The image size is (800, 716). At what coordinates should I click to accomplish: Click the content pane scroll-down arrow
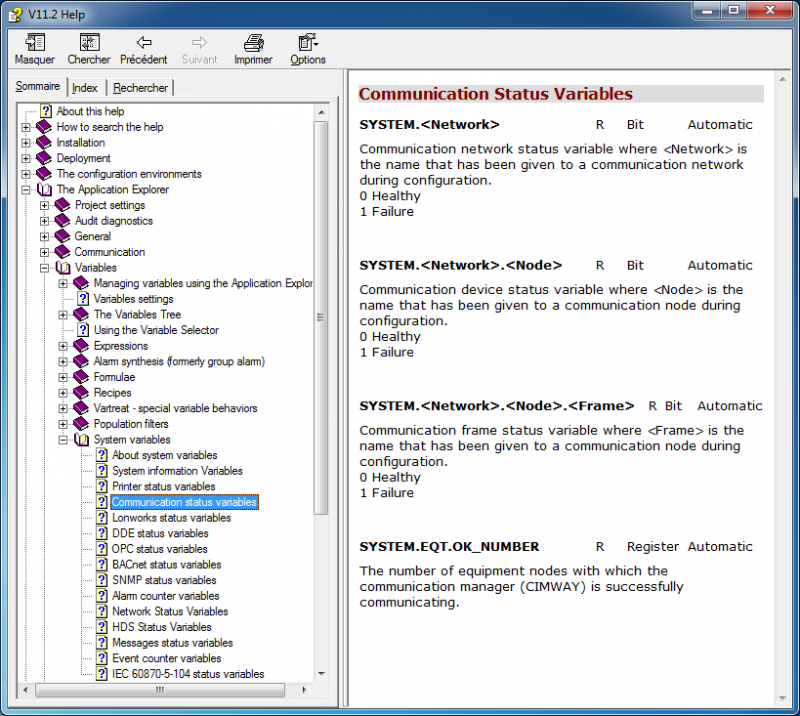(x=783, y=698)
